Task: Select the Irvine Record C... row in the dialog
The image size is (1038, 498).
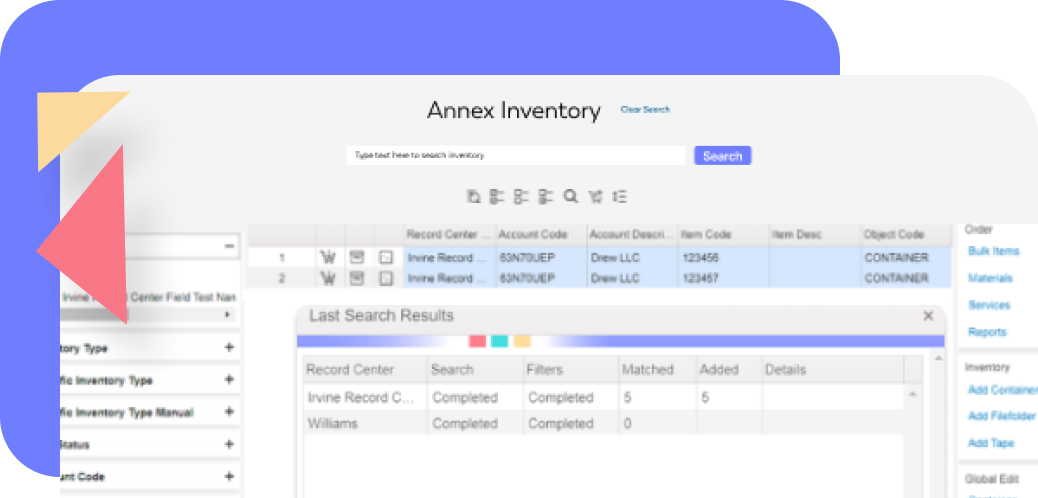Action: 603,397
